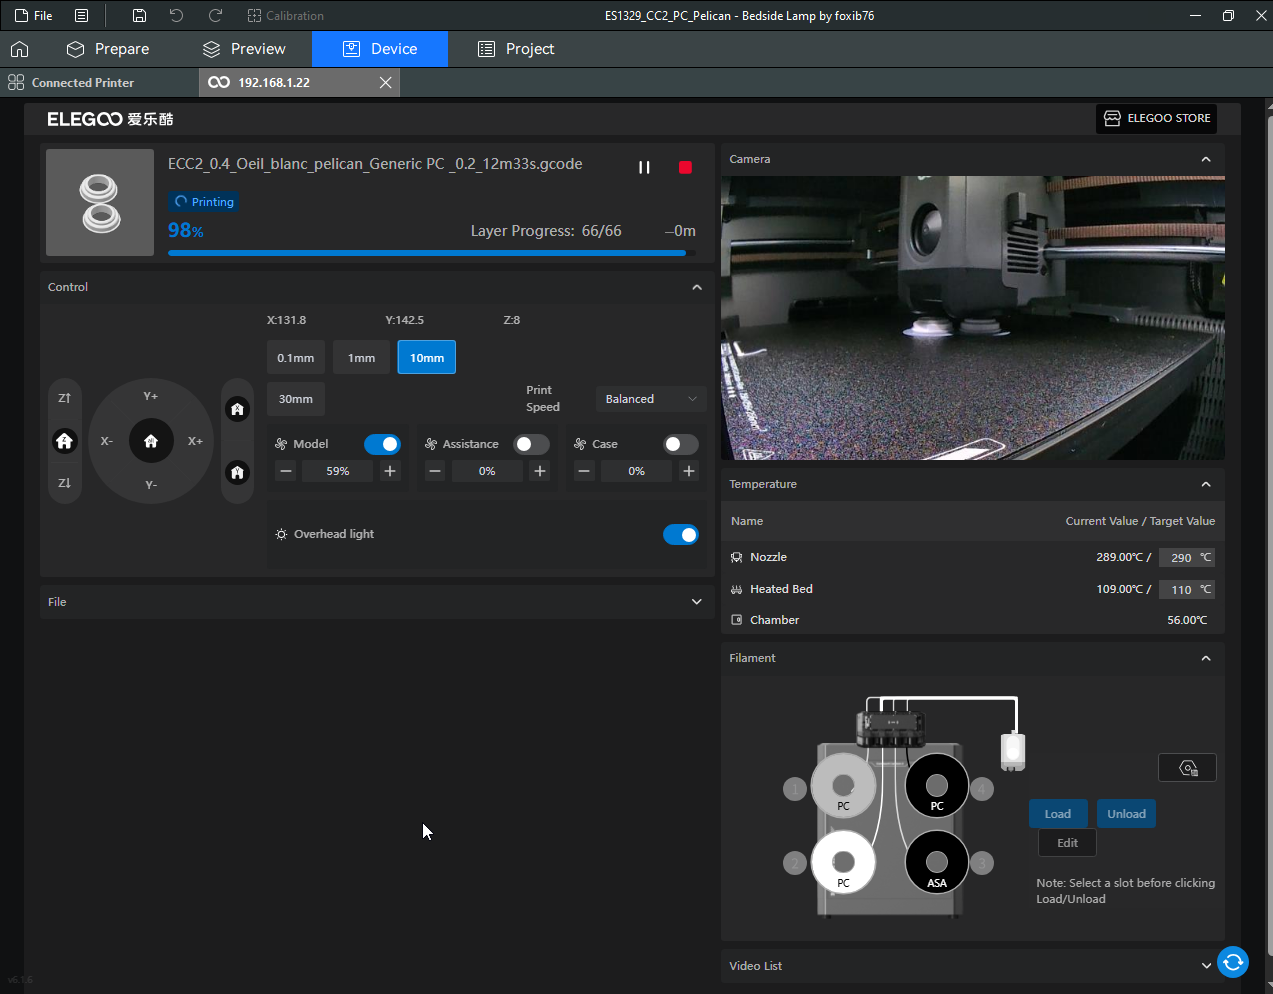Switch to the Prepare tab

tap(108, 49)
